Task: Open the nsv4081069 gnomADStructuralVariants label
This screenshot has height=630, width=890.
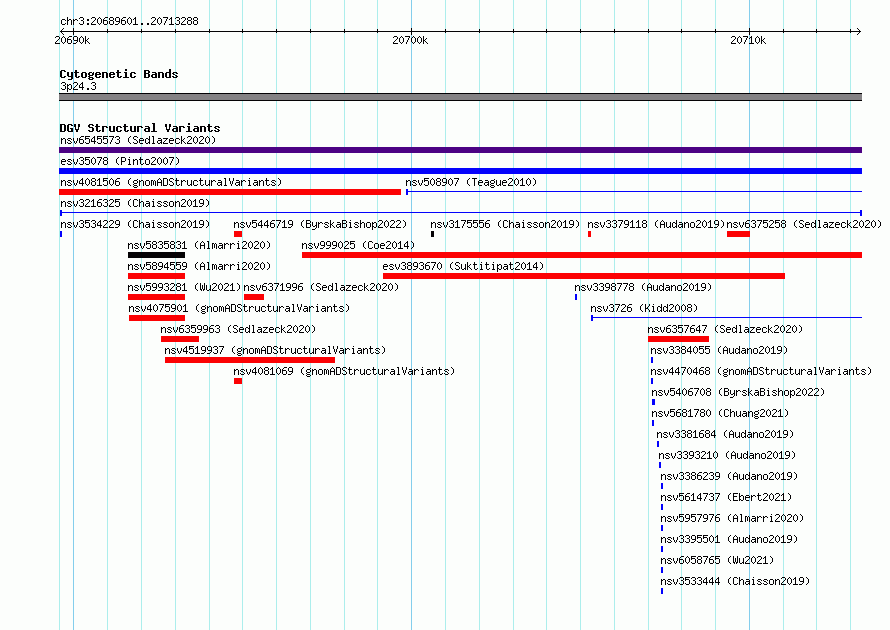Action: click(x=344, y=371)
